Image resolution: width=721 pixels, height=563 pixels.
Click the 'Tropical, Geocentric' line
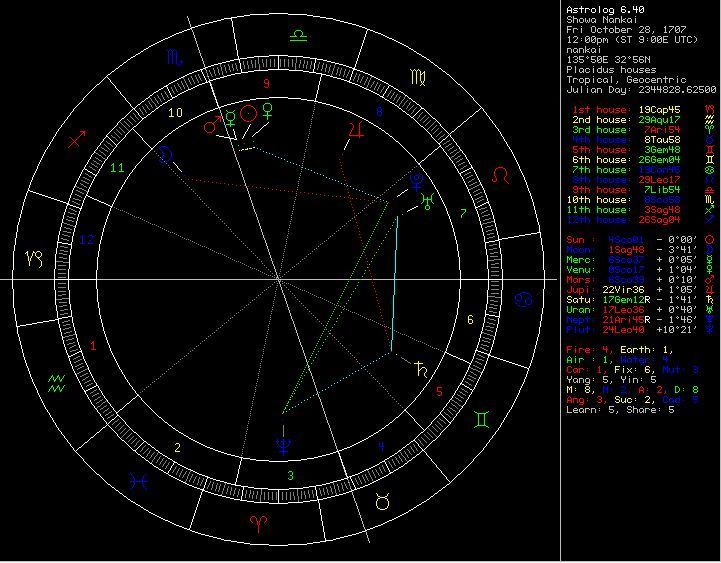coord(626,80)
